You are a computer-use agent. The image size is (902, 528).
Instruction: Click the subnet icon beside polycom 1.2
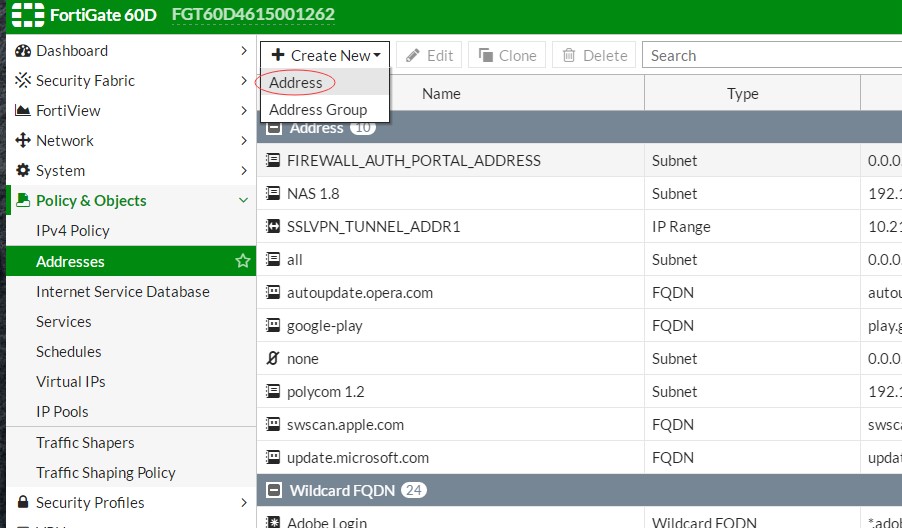(x=273, y=391)
